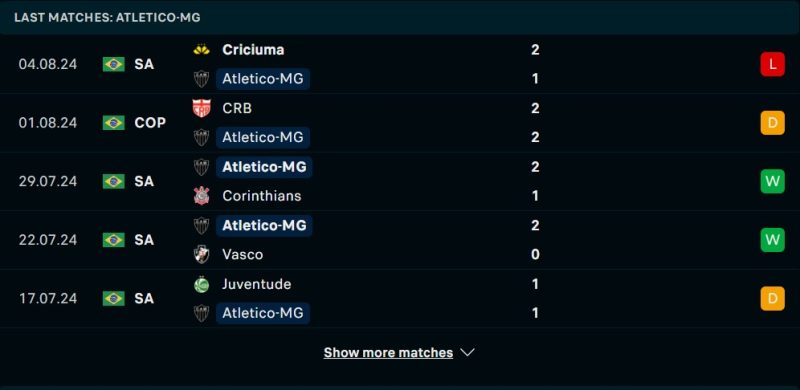Open Criciuma team name link
The height and width of the screenshot is (390, 800).
tap(253, 50)
